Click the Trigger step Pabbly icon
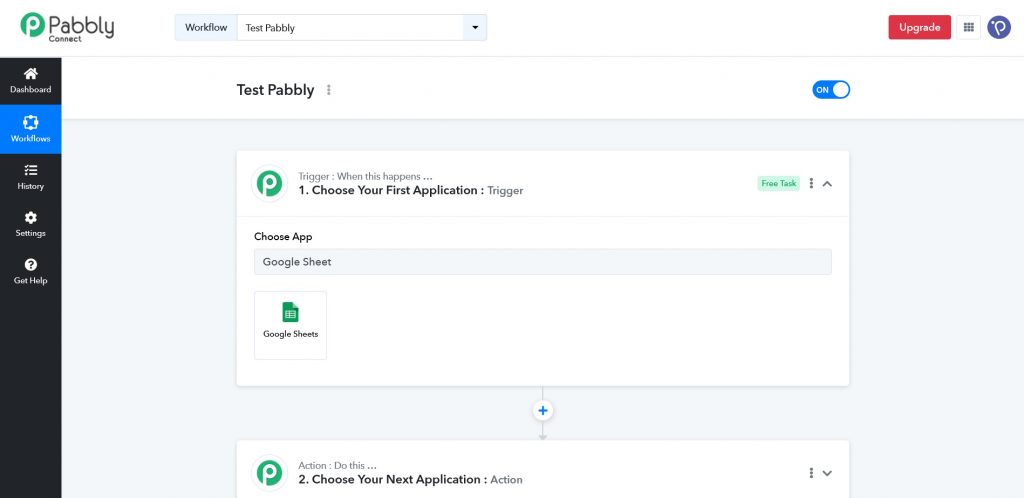1024x498 pixels. click(x=269, y=183)
